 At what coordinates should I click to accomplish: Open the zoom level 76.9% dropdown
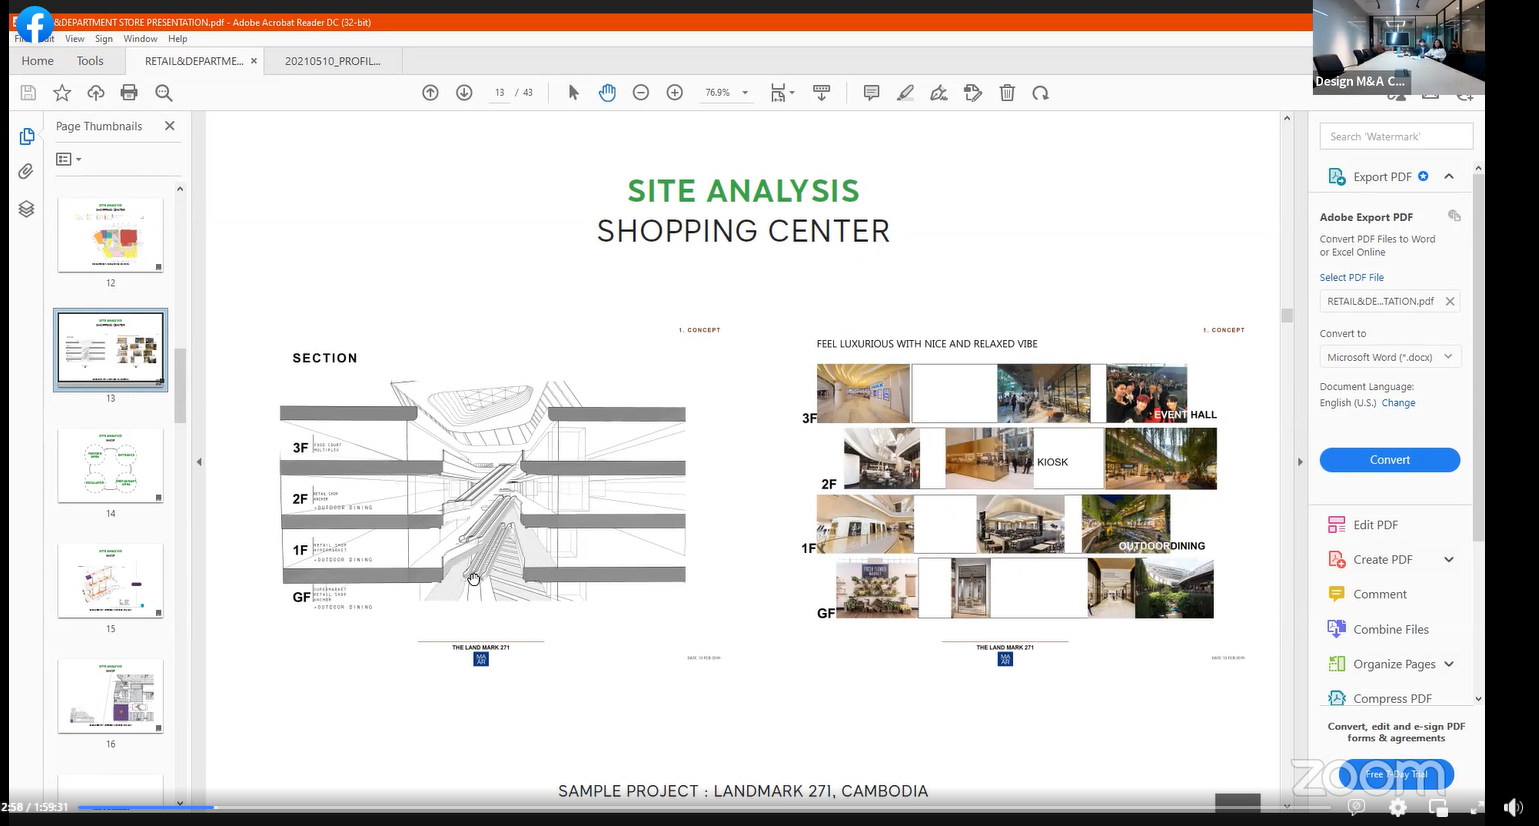coord(745,93)
